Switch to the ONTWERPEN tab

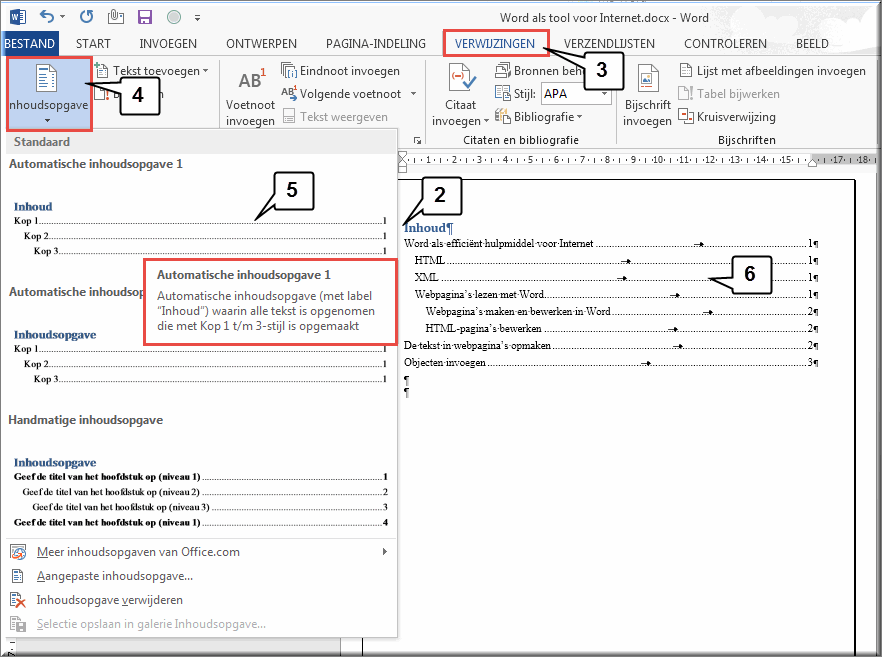pos(261,43)
